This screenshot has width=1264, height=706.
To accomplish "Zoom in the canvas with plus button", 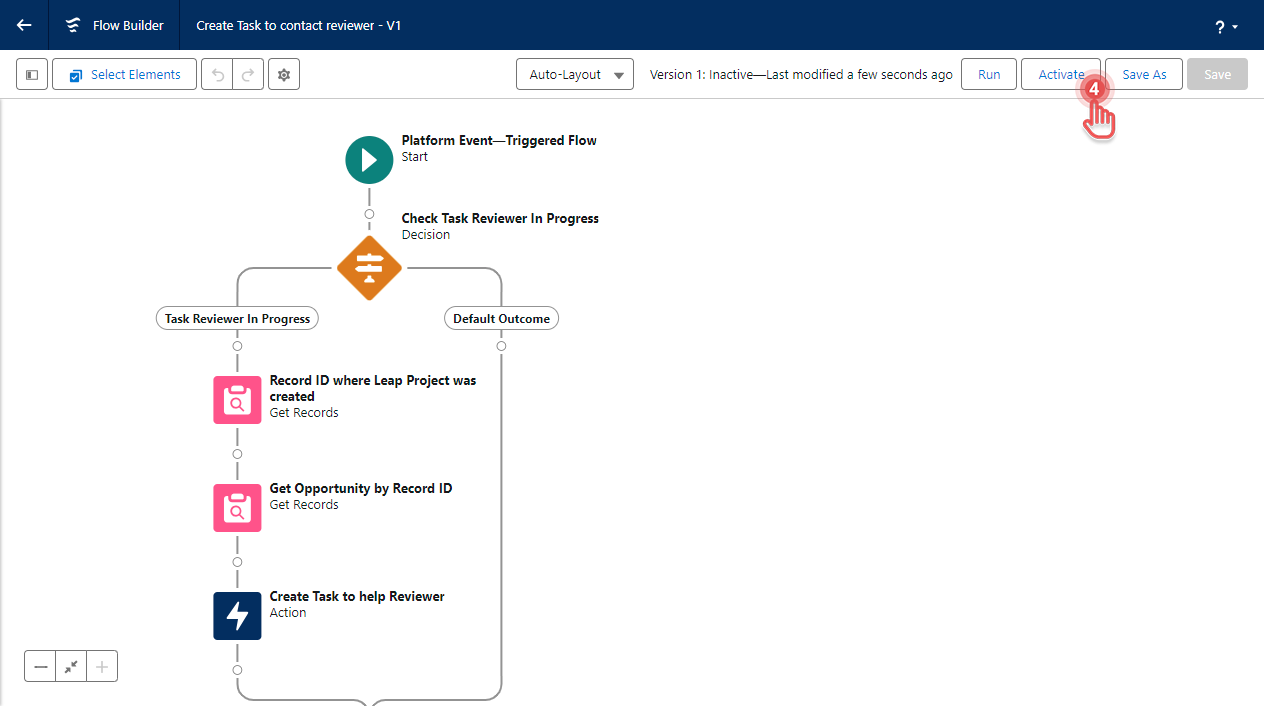I will [102, 667].
